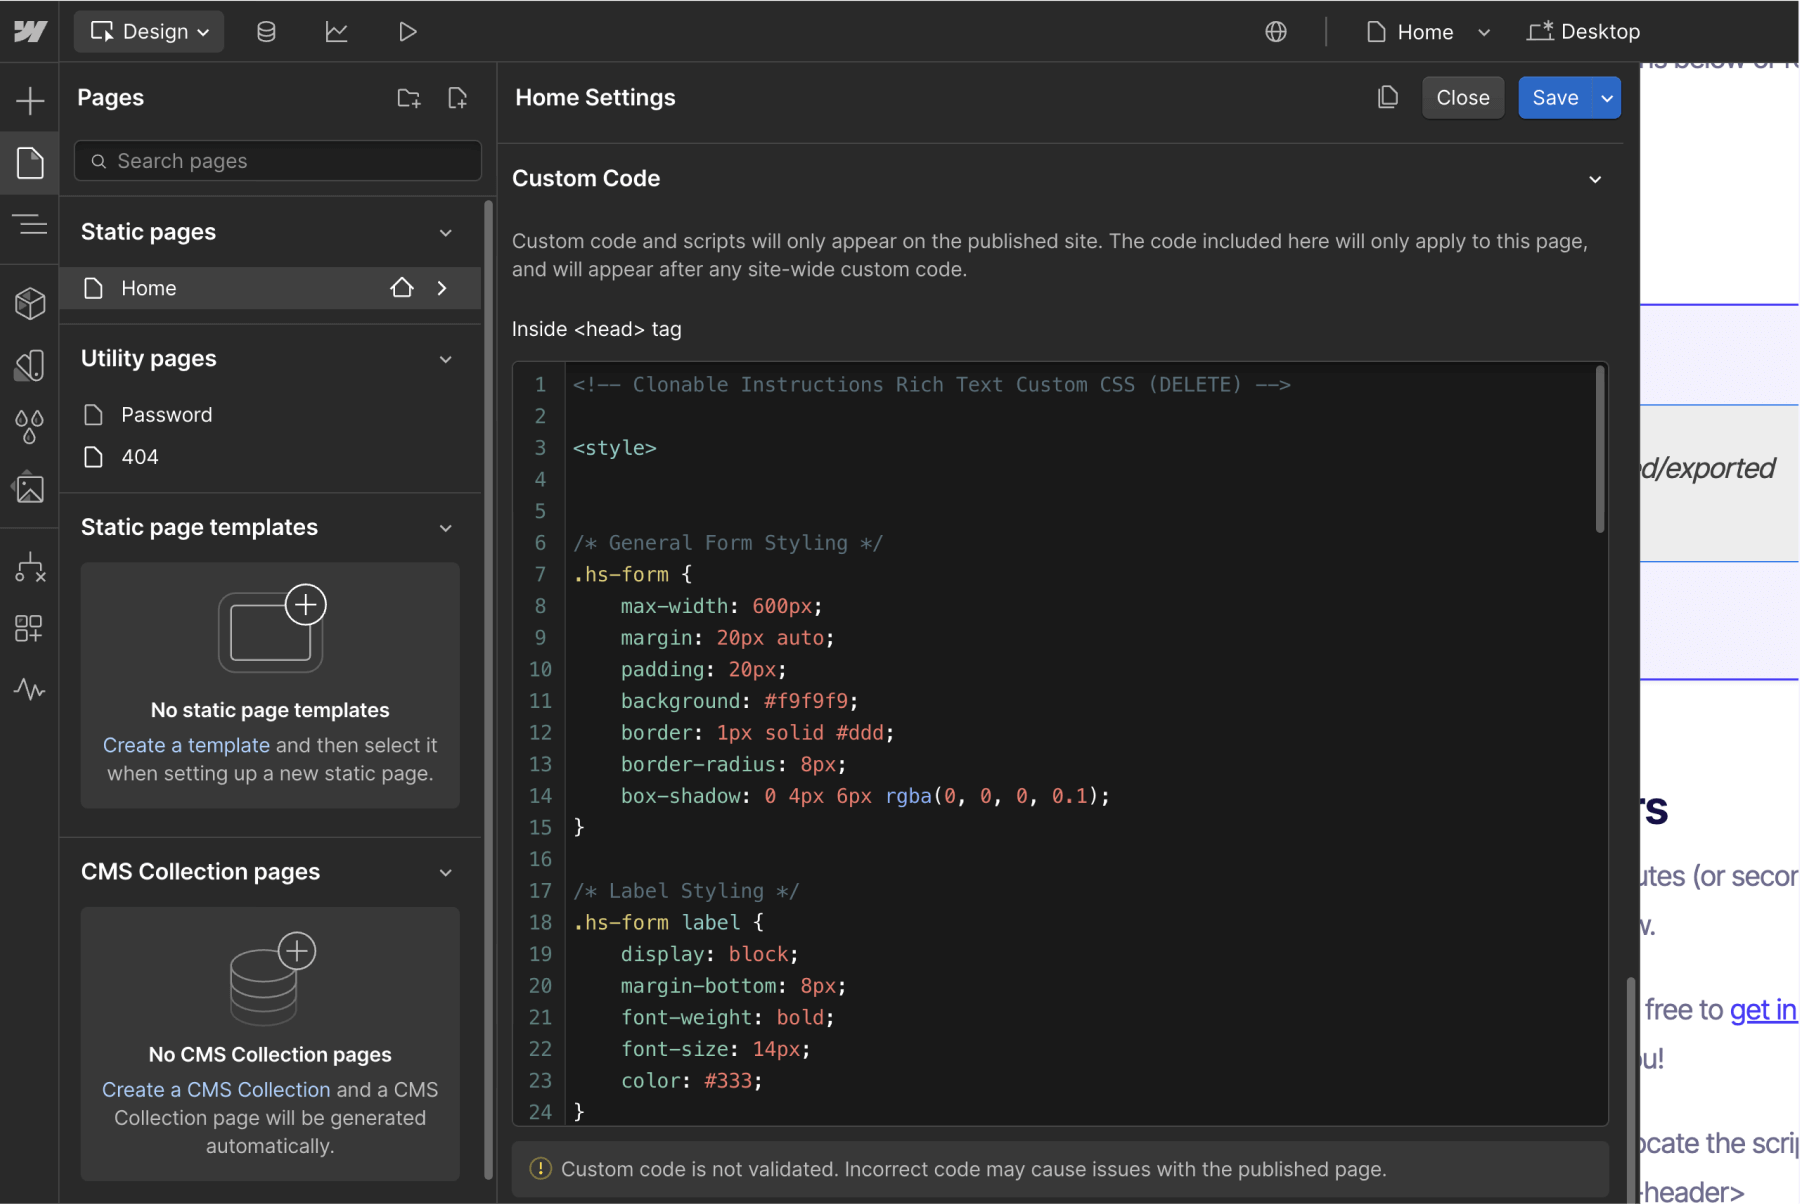Viewport: 1800px width, 1204px height.
Task: Click the code editor vertical scrollbar
Action: click(x=1600, y=449)
